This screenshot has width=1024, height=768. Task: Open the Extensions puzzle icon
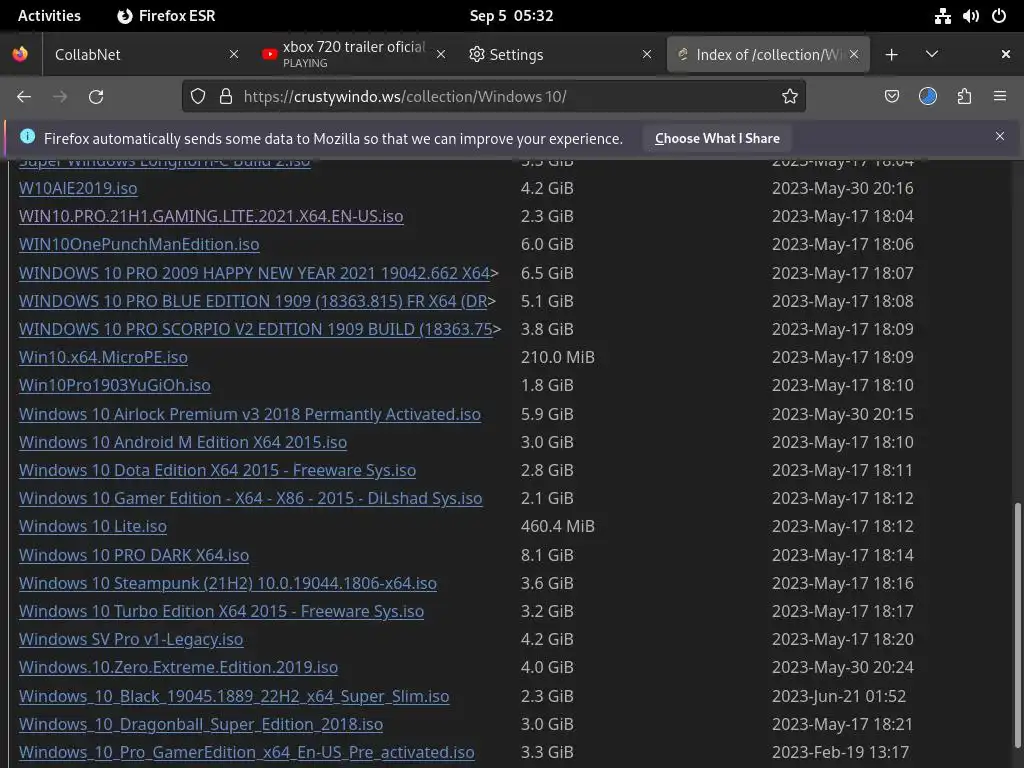(x=964, y=97)
